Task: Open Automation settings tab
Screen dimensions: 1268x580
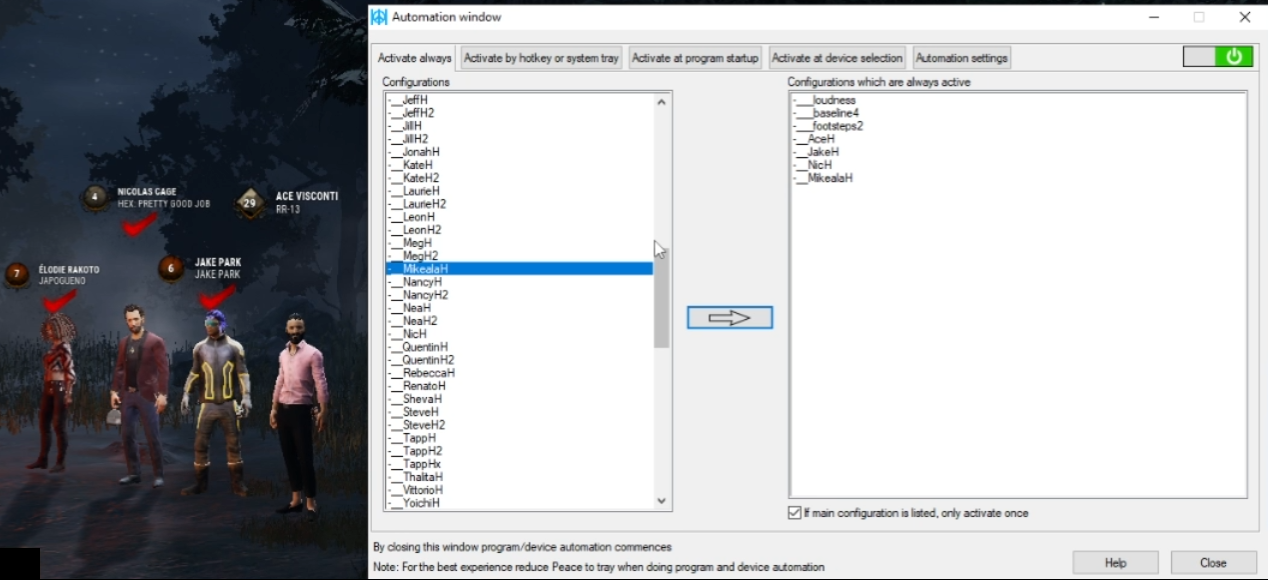Action: coord(961,58)
